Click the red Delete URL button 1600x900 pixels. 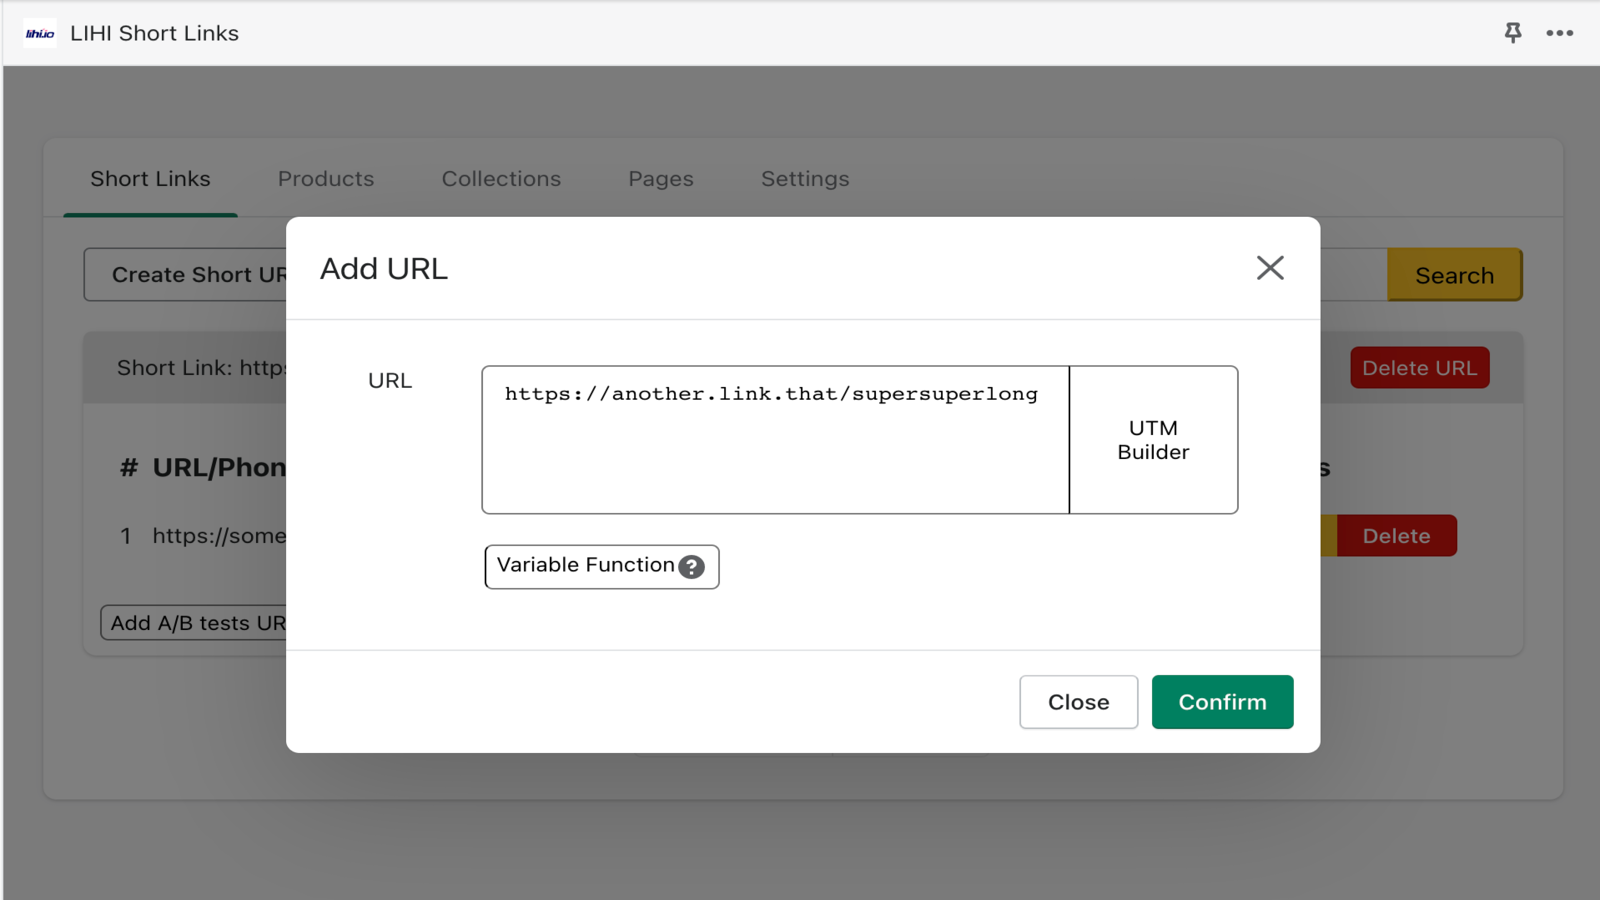(1420, 368)
